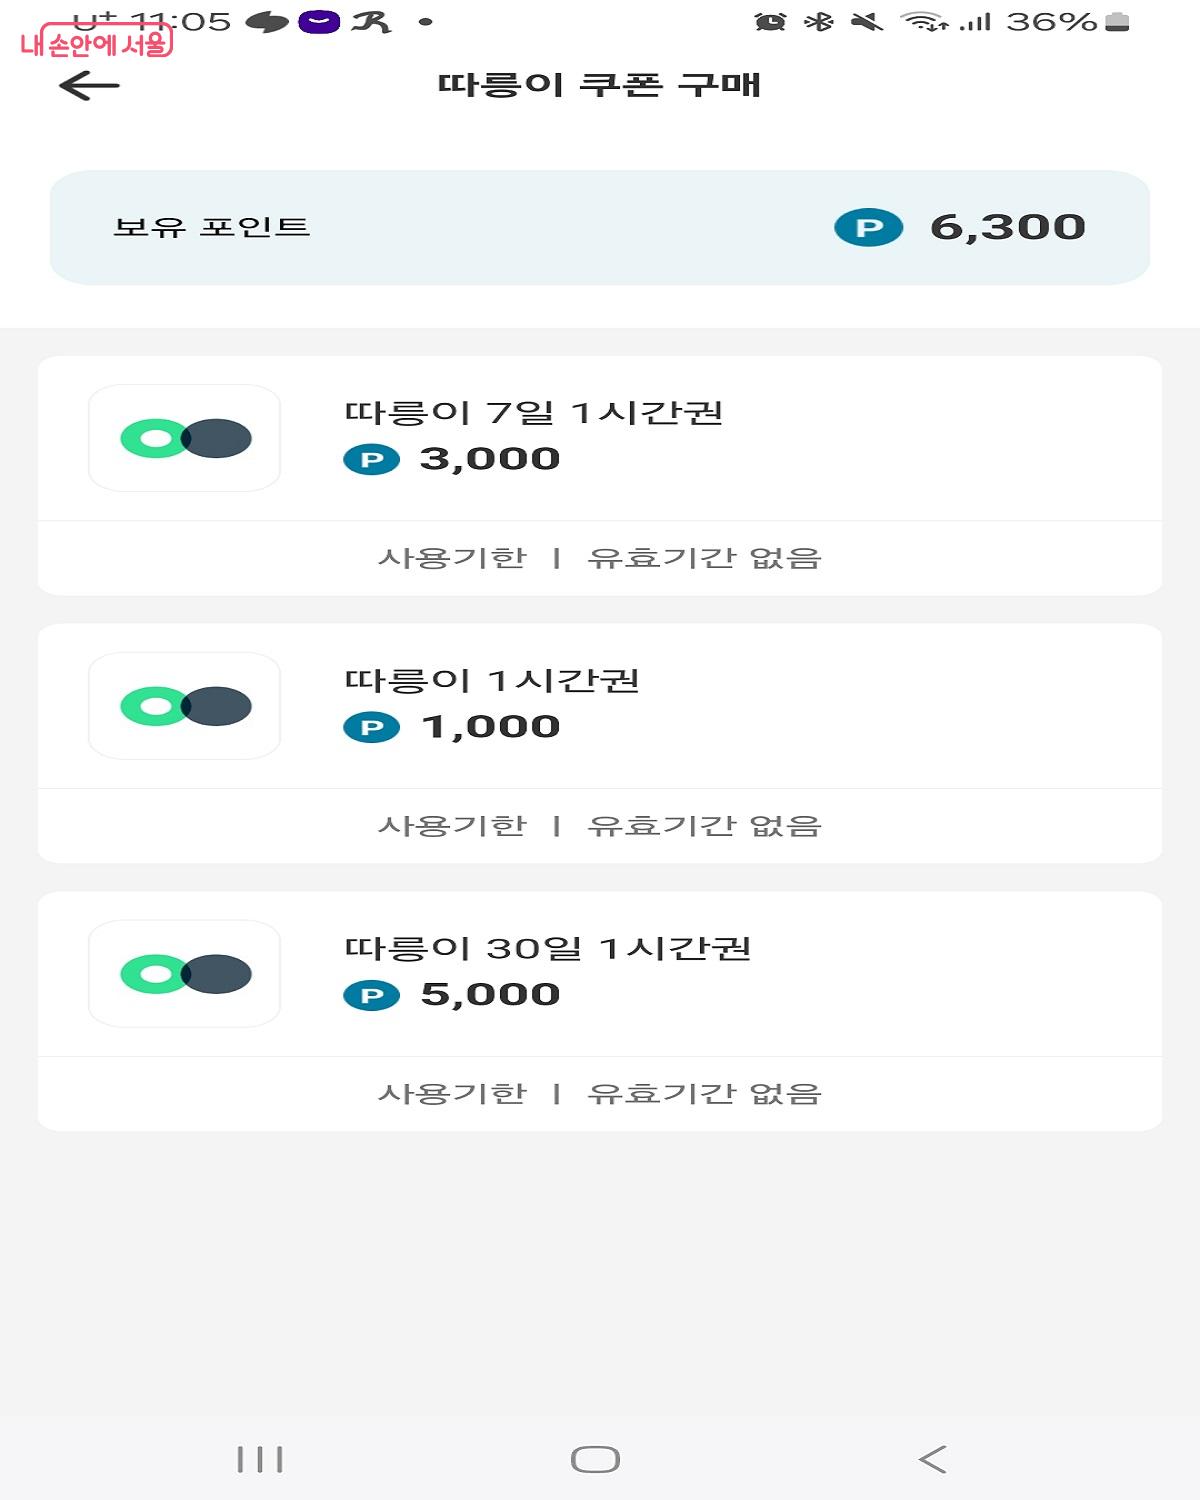This screenshot has width=1200, height=1500.
Task: Tap the 5,000 point price
Action: (x=490, y=996)
